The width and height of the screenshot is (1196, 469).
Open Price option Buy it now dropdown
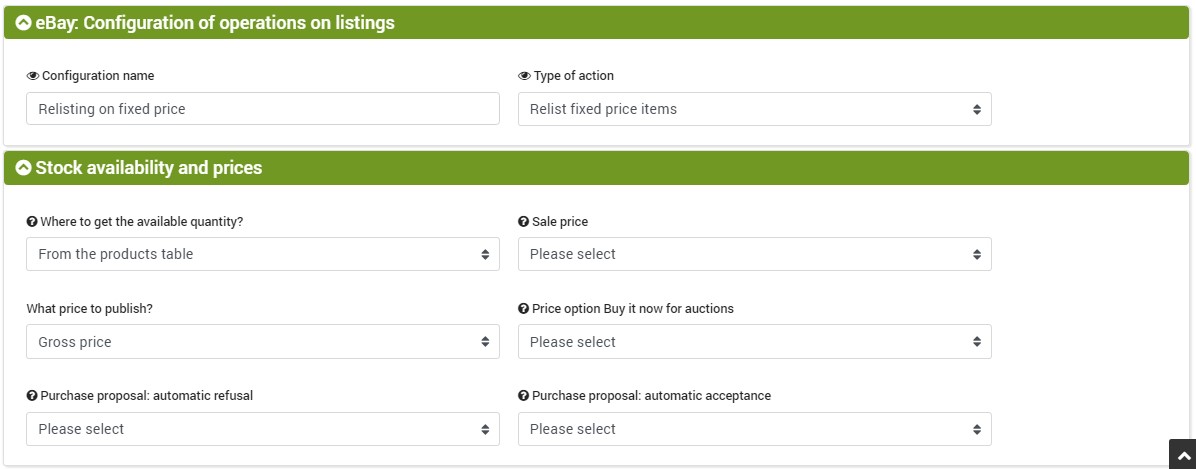pos(754,342)
